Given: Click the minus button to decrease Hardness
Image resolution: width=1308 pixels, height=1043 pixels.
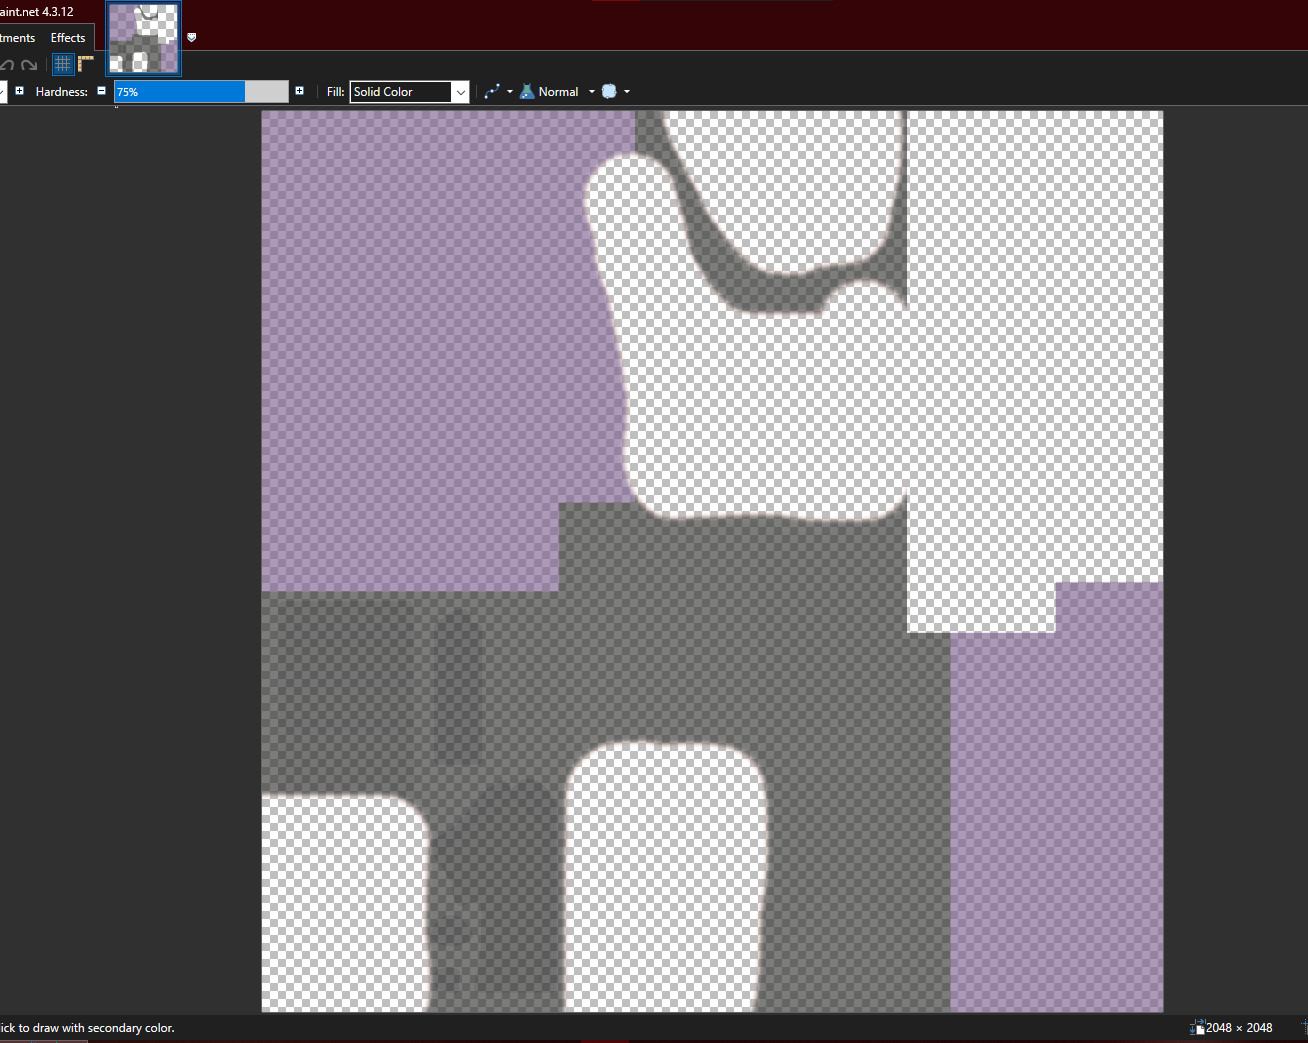Looking at the screenshot, I should (x=101, y=91).
